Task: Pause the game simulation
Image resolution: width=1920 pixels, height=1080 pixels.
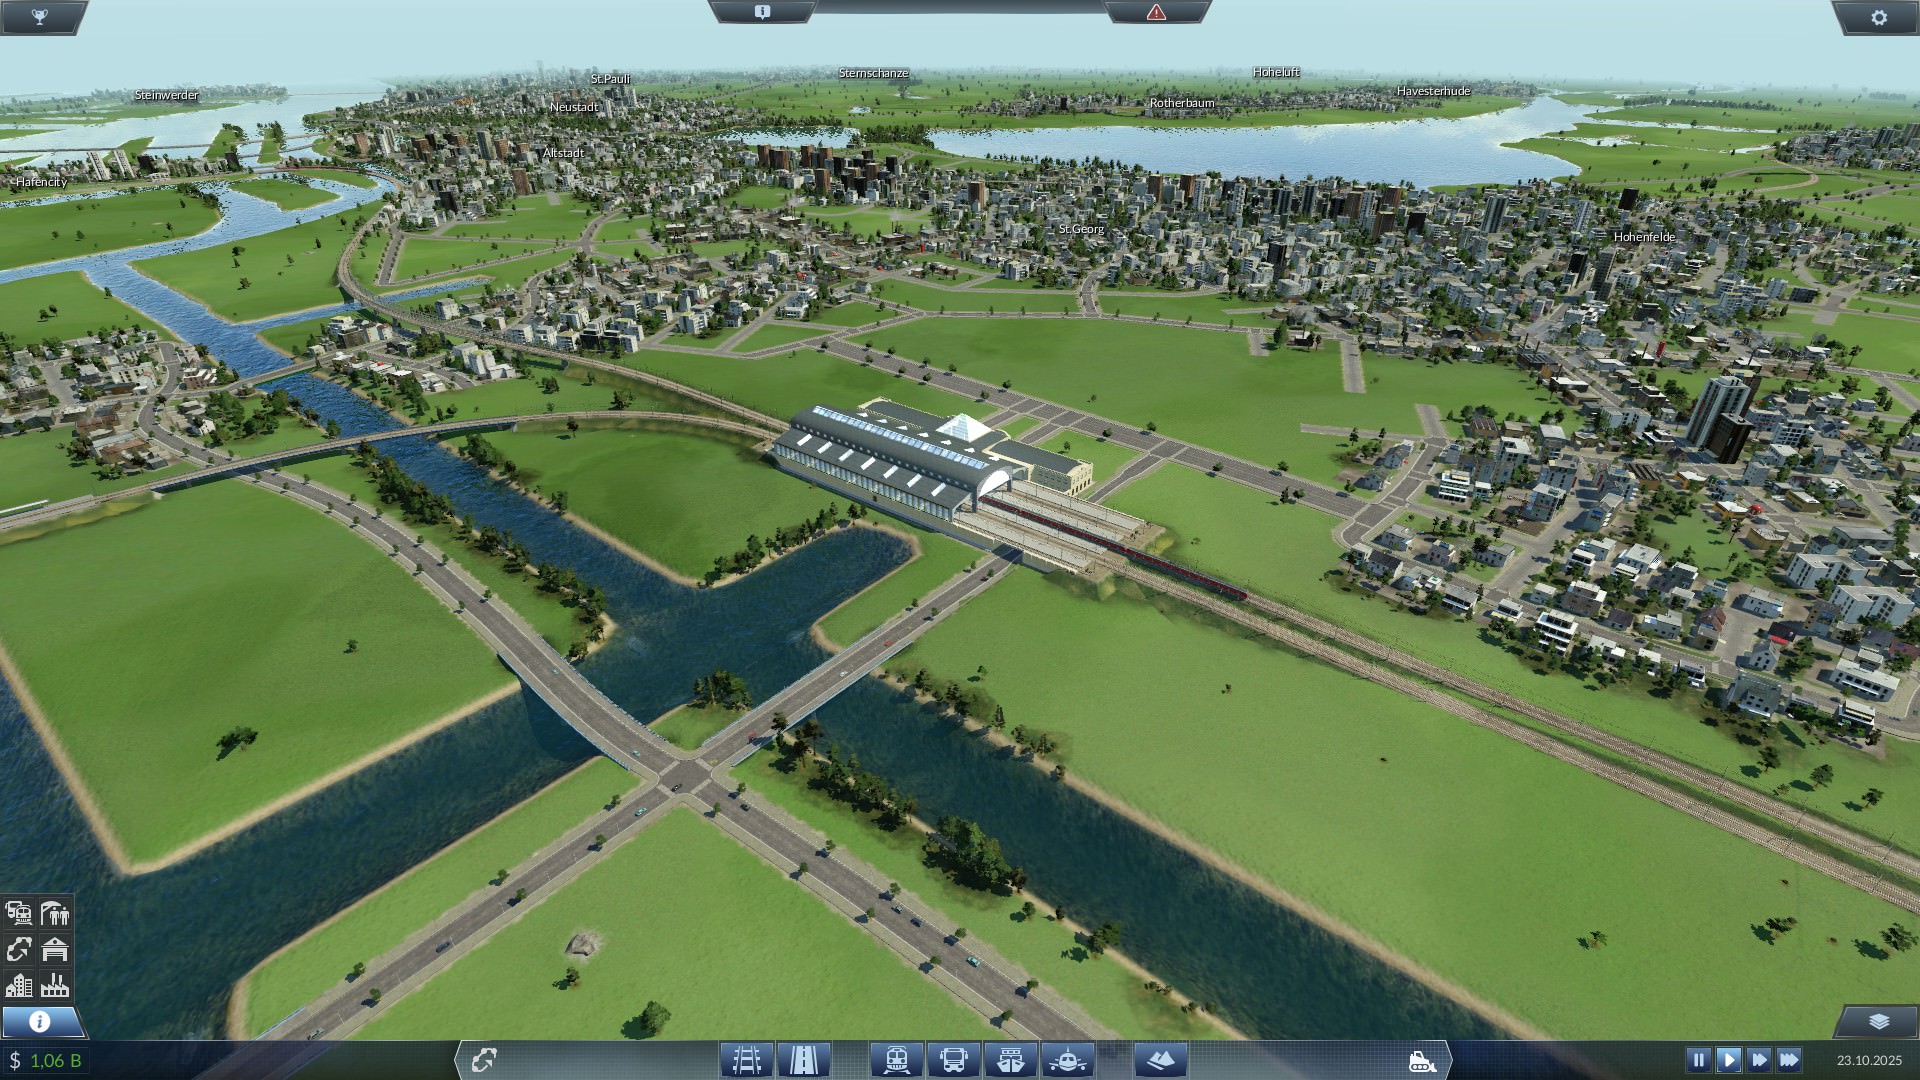Action: (x=1698, y=1059)
